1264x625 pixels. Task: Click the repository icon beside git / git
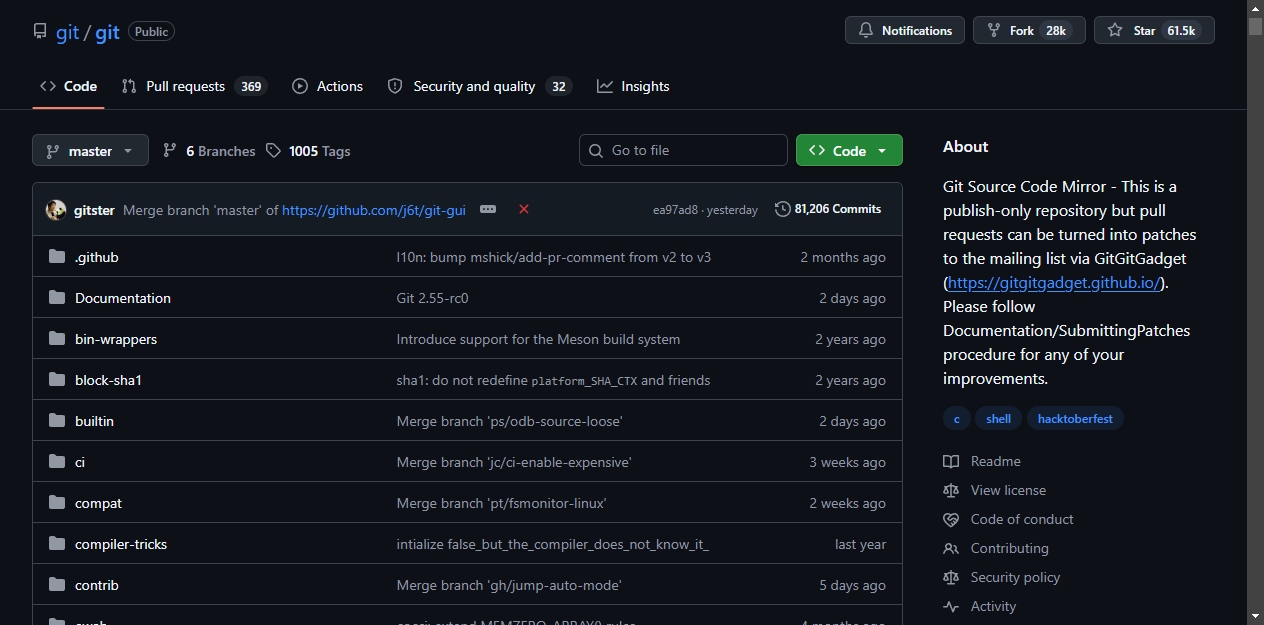pos(40,31)
